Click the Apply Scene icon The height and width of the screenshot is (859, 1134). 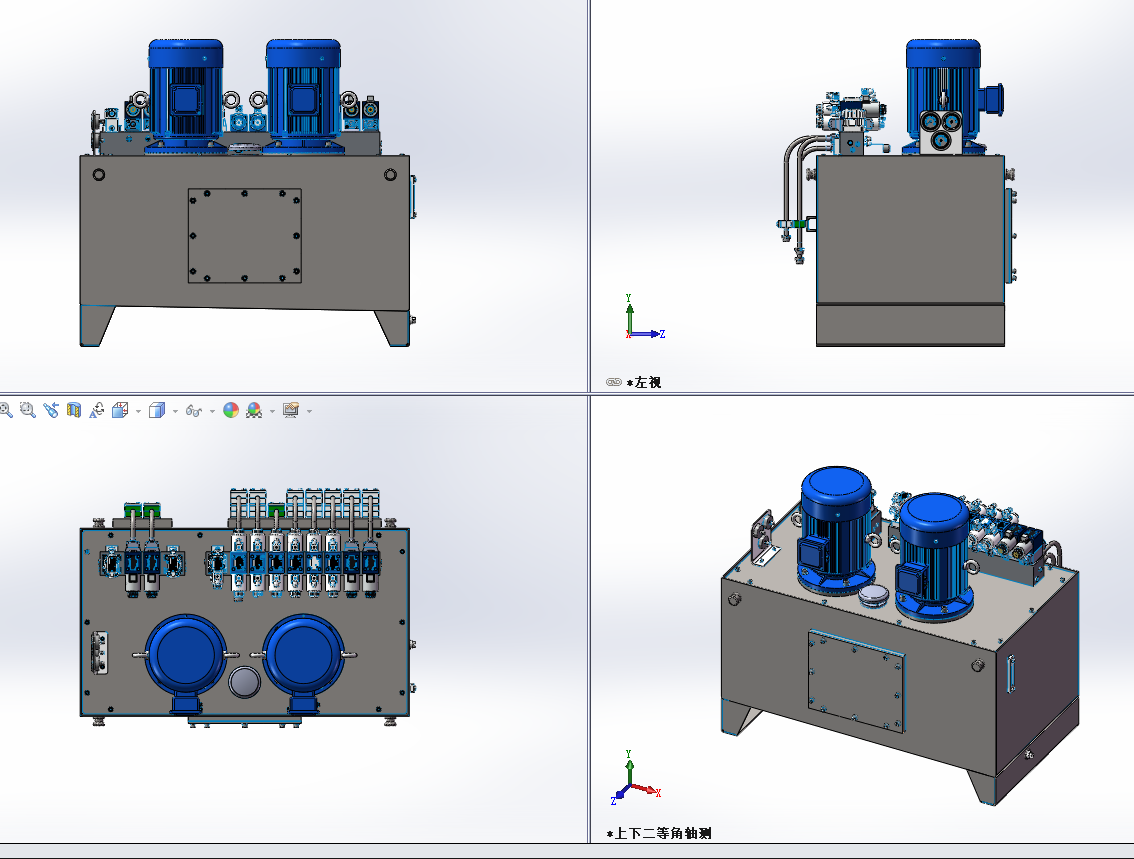point(254,411)
